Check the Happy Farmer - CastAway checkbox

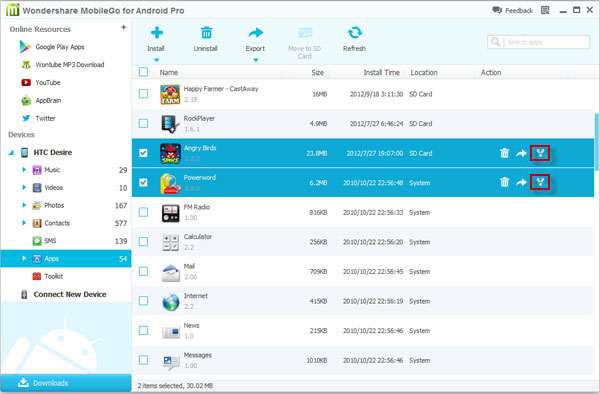point(143,94)
